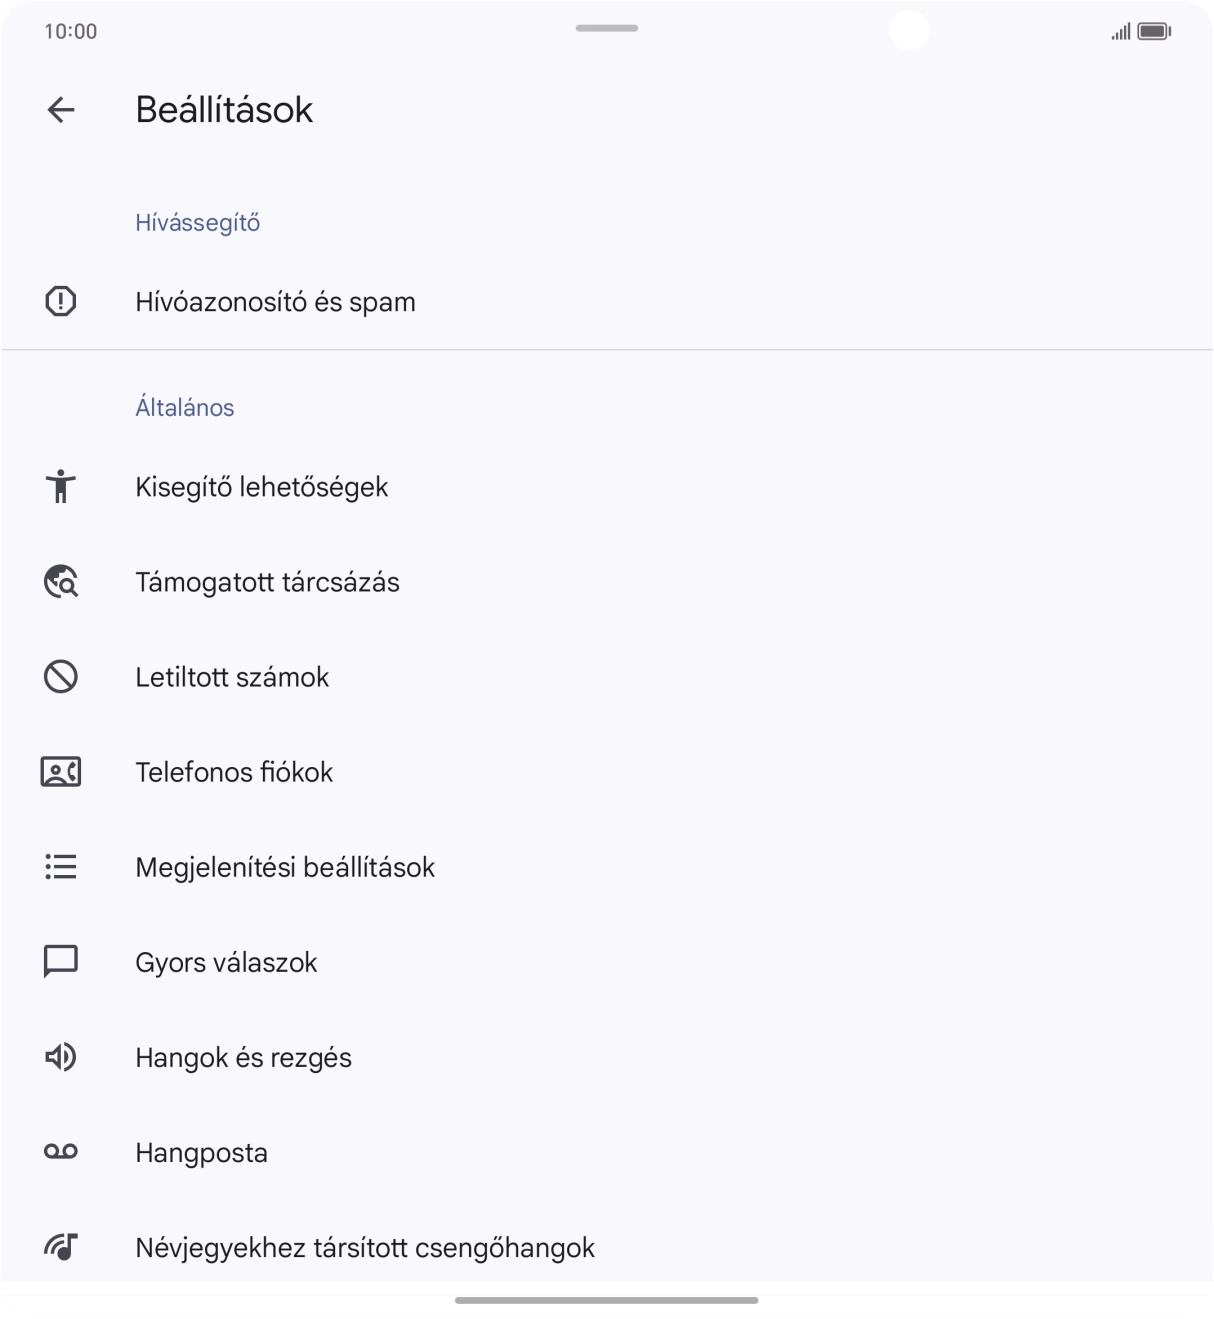Image resolution: width=1214 pixels, height=1319 pixels.
Task: Click the quick responses speech bubble icon
Action: tap(61, 962)
